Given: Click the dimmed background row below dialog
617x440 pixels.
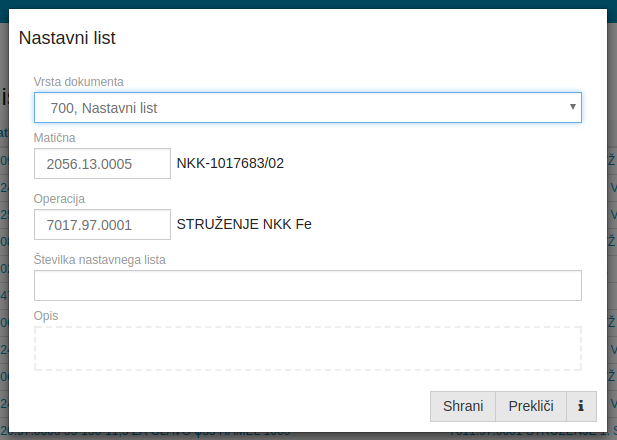Looking at the screenshot, I should click(308, 435).
